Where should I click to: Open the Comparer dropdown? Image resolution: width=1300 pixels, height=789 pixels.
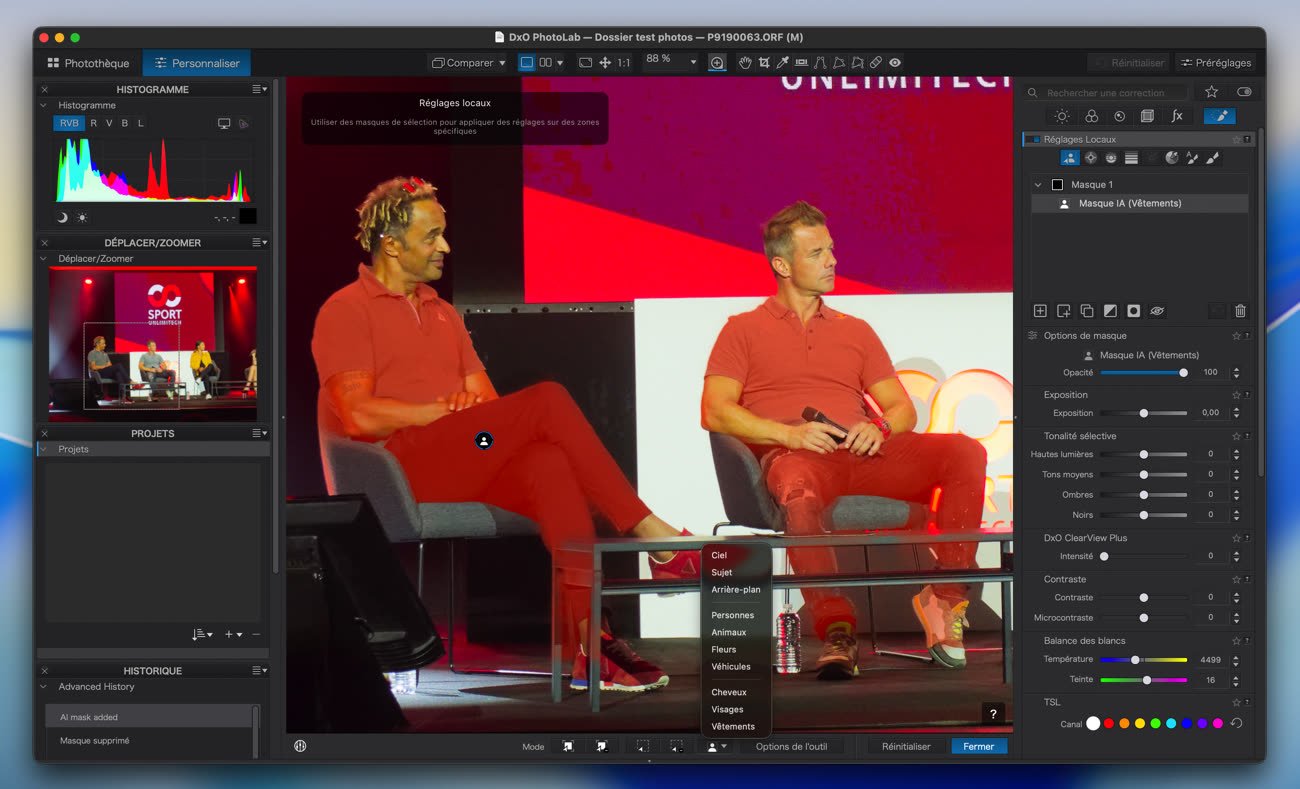(469, 62)
